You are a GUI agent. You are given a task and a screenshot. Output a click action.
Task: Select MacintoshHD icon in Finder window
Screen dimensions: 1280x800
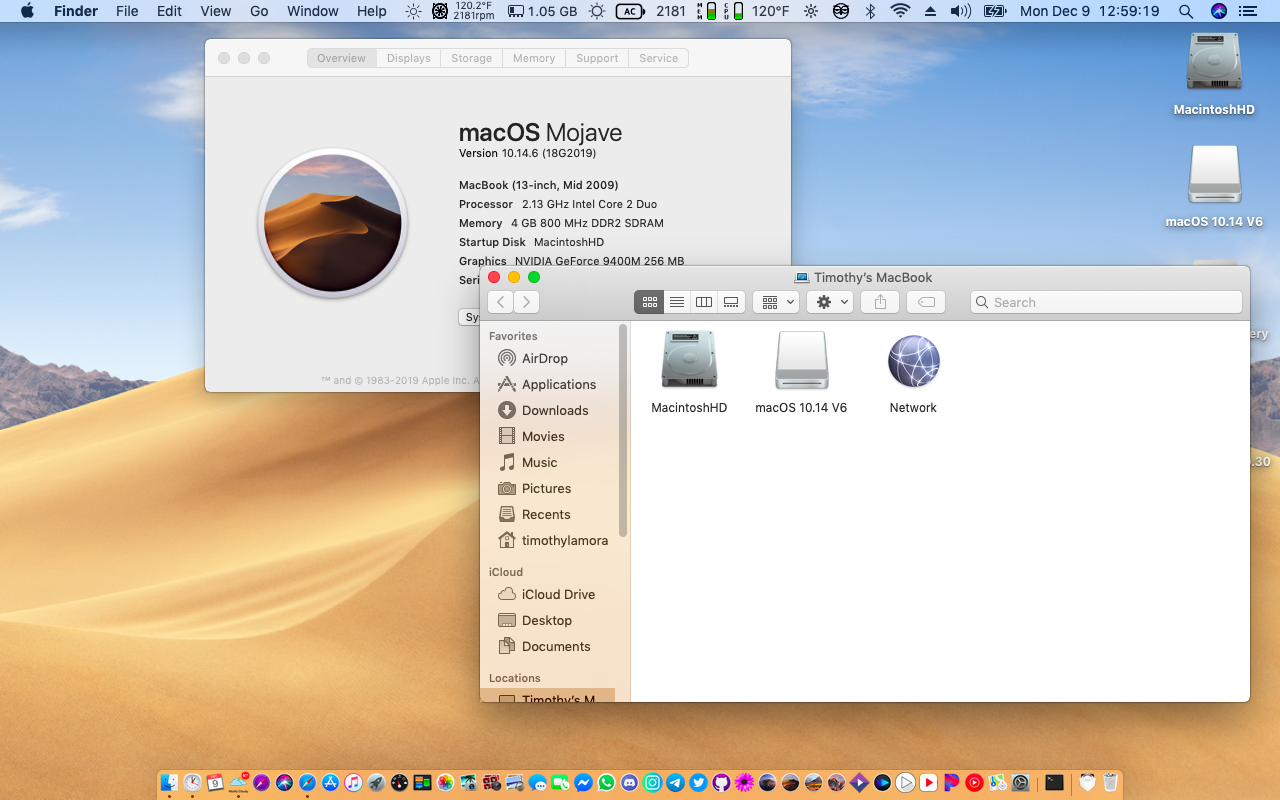[x=689, y=372]
